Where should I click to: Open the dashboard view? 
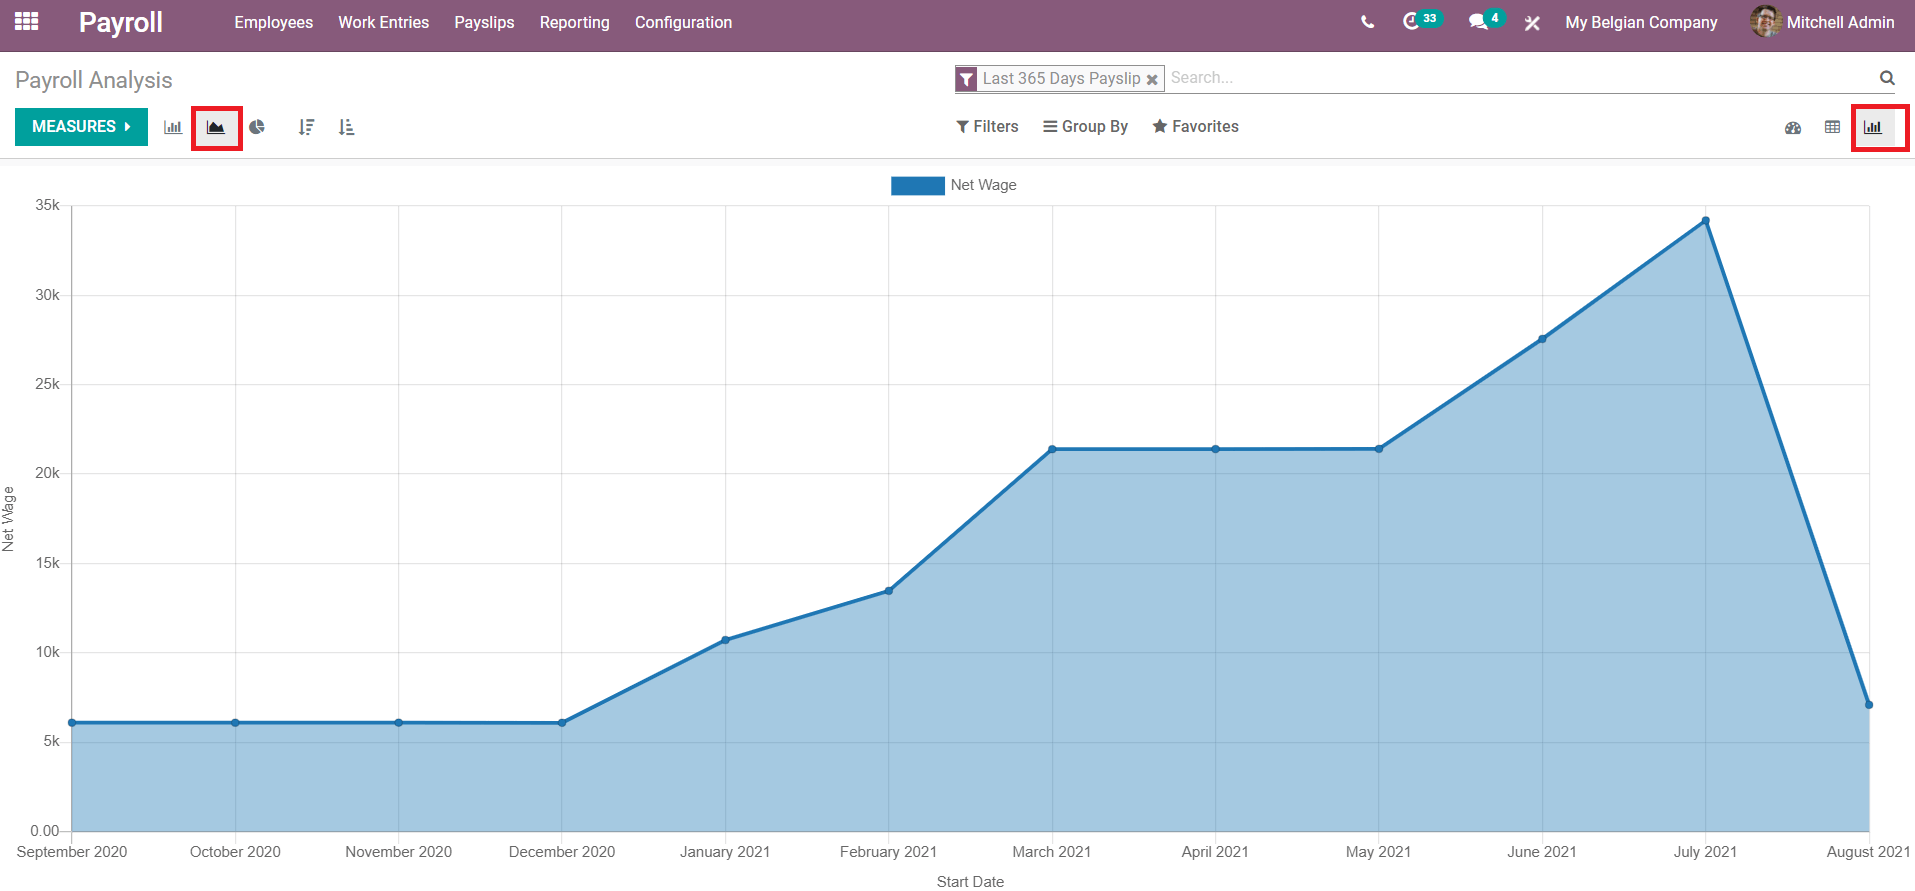coord(1793,127)
